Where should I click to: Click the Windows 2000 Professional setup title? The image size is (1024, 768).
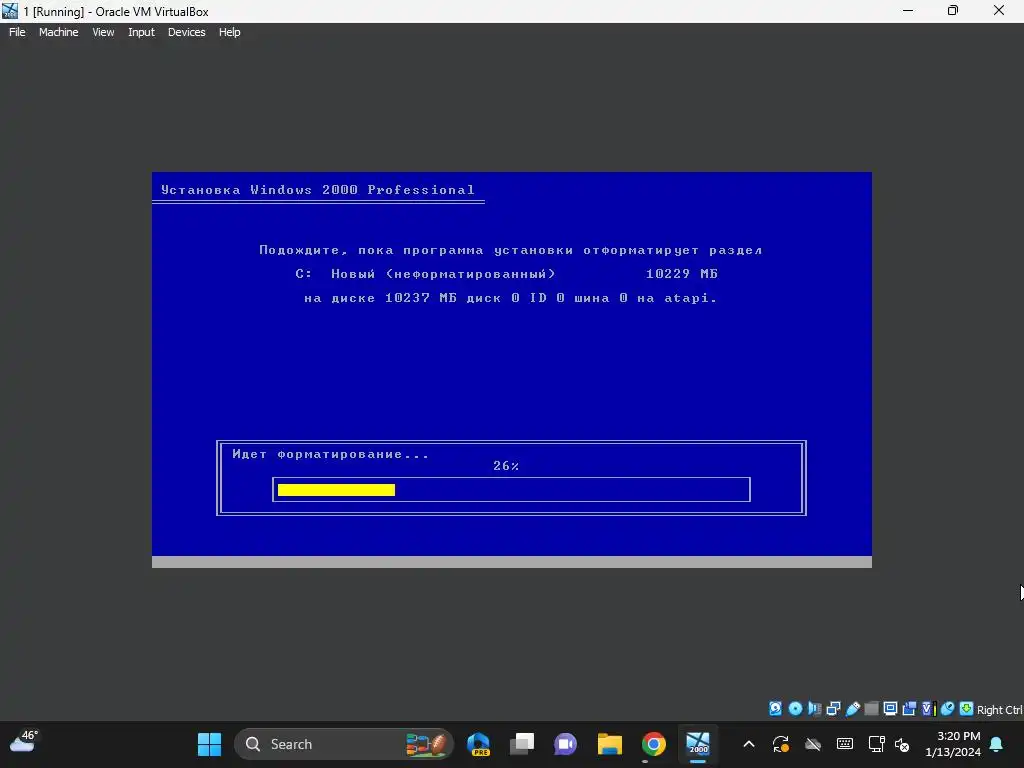(318, 190)
